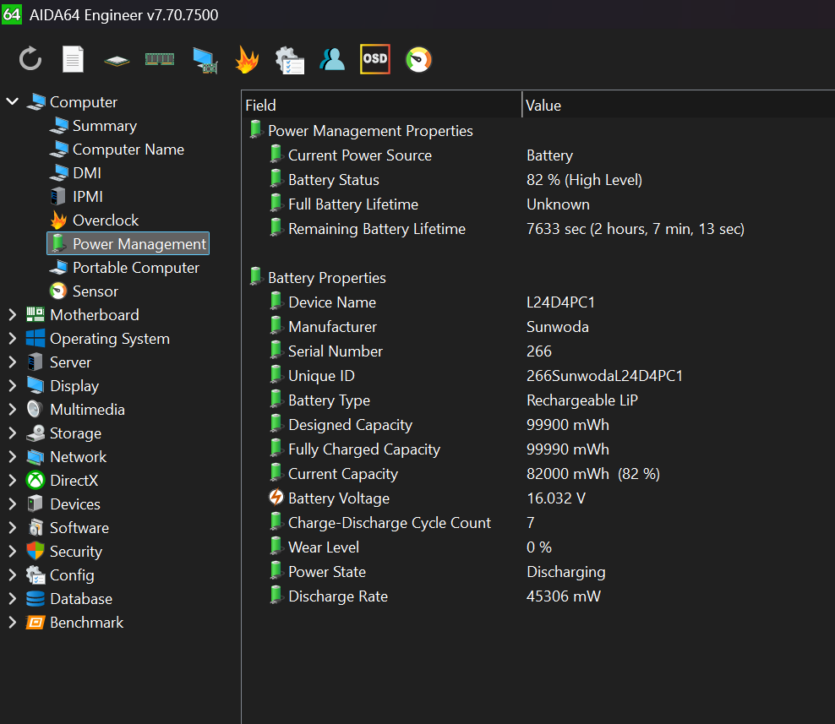Open the preferences checklist toolbar icon

290,60
